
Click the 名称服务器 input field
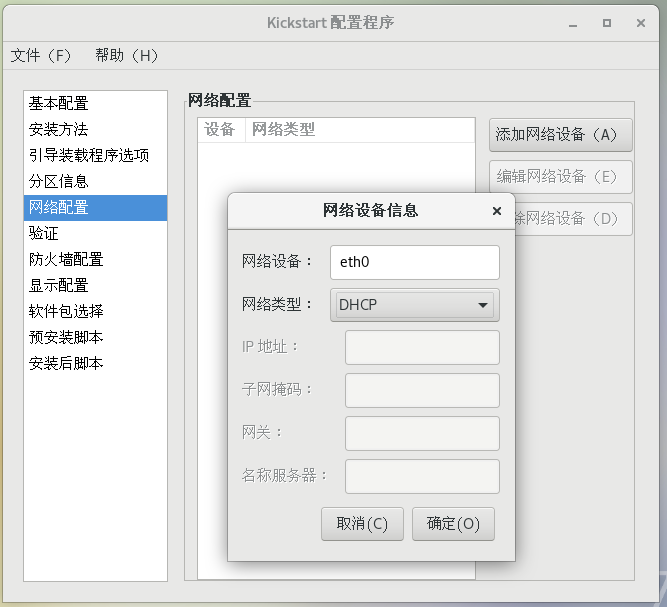(x=422, y=476)
